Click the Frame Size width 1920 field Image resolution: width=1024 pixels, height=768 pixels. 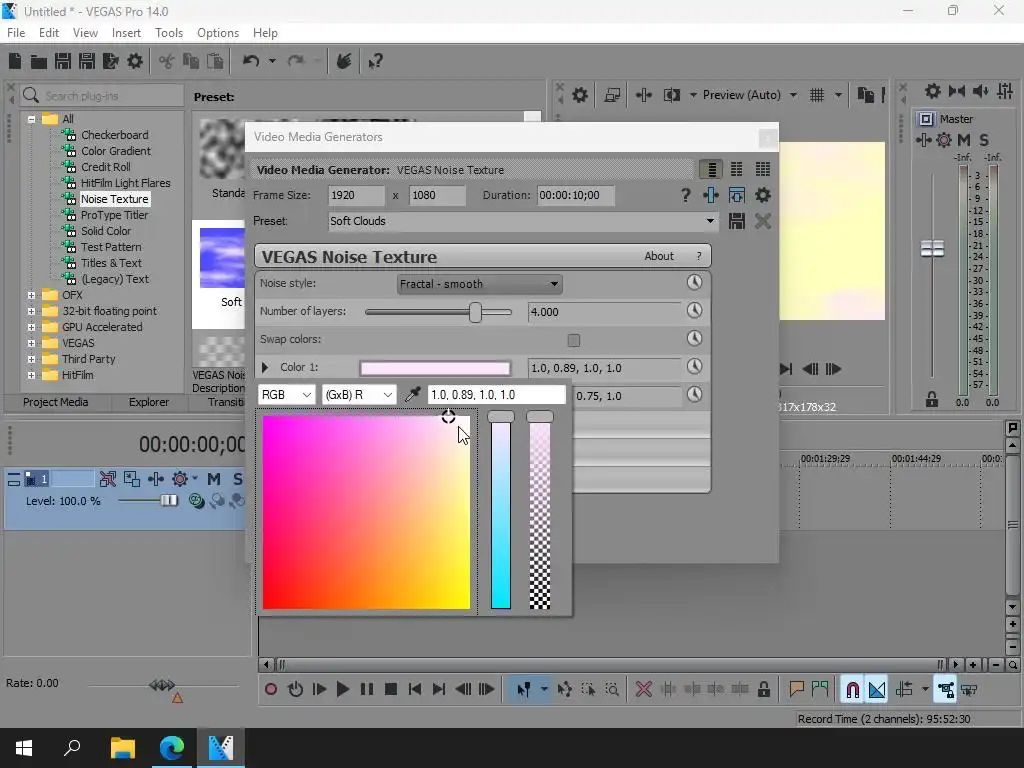356,195
